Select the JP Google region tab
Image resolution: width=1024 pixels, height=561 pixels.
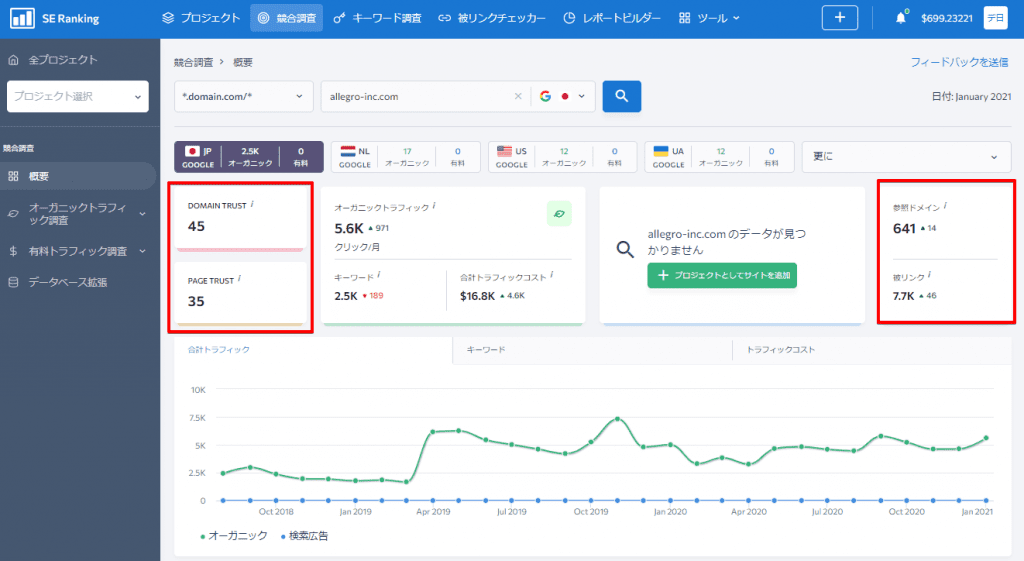[x=249, y=157]
